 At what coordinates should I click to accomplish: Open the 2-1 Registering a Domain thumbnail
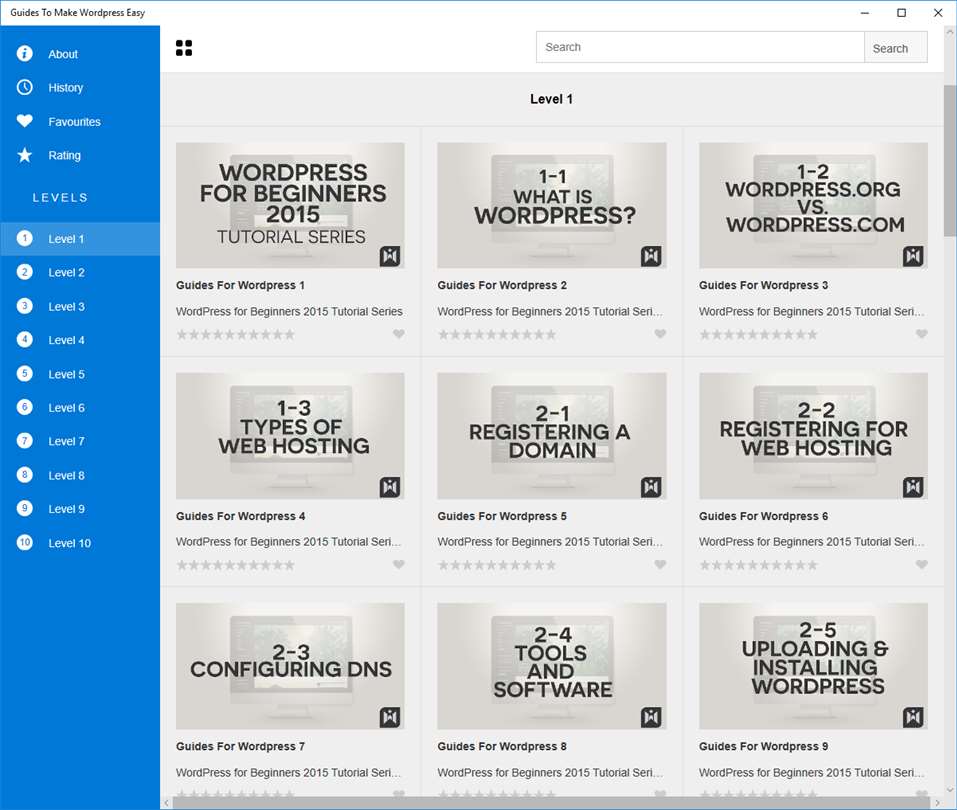click(552, 436)
